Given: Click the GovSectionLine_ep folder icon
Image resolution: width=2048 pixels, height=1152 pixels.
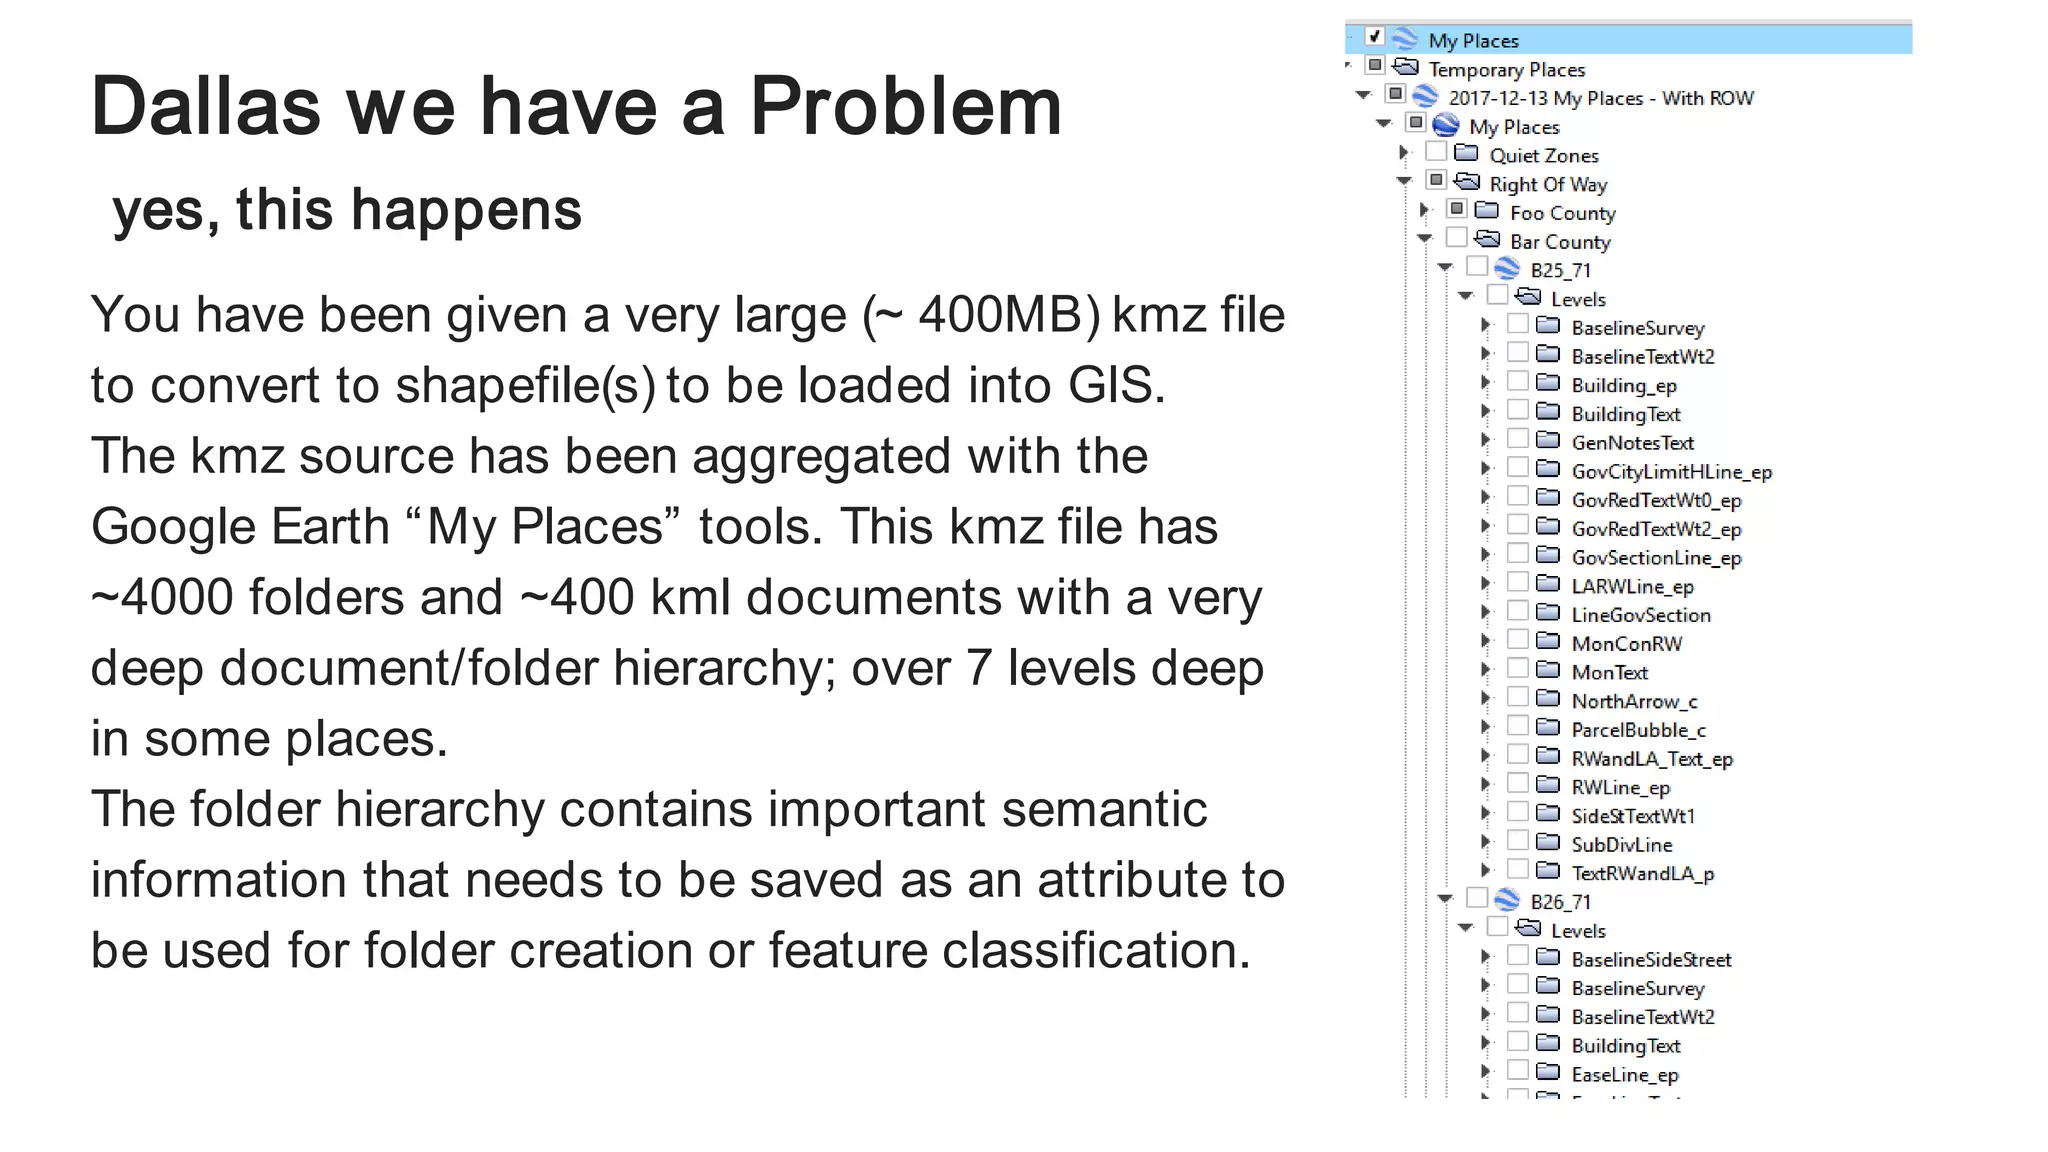Looking at the screenshot, I should [x=1548, y=555].
